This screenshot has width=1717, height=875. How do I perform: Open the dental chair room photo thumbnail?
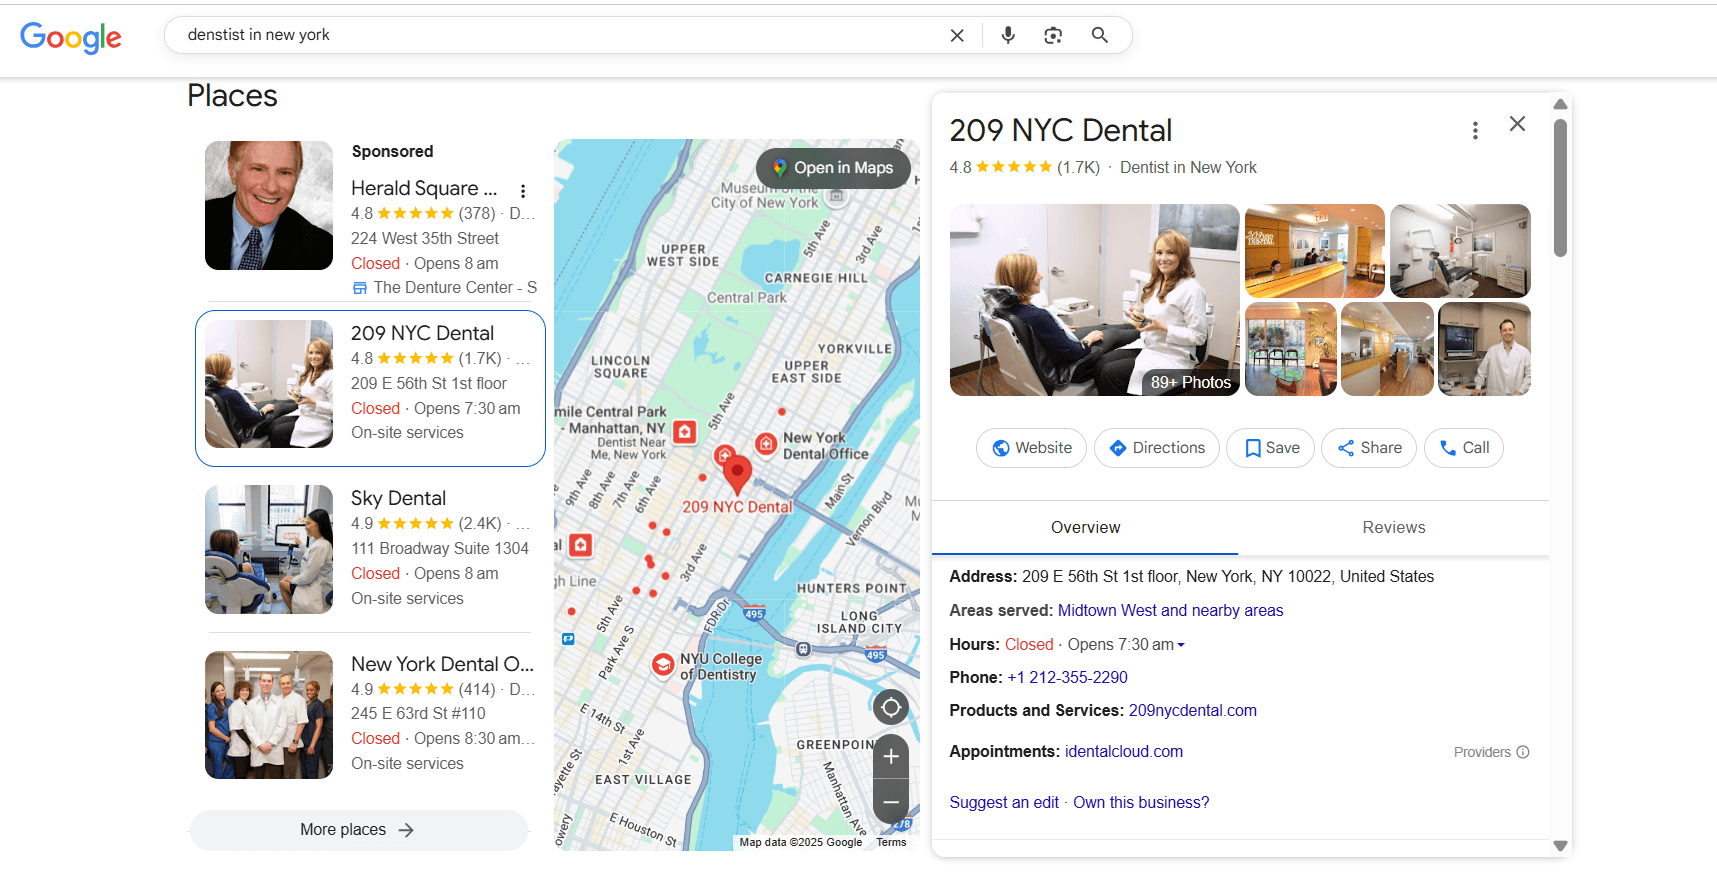(1460, 251)
